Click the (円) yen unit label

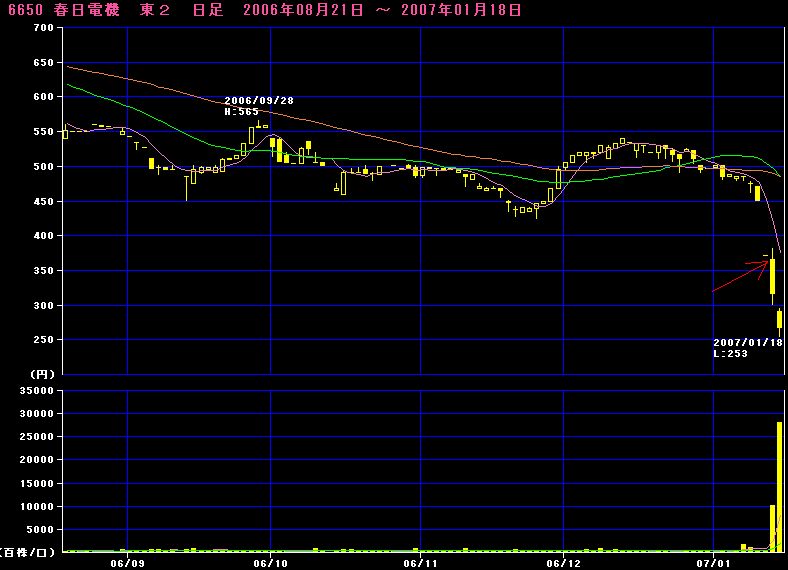click(x=43, y=374)
